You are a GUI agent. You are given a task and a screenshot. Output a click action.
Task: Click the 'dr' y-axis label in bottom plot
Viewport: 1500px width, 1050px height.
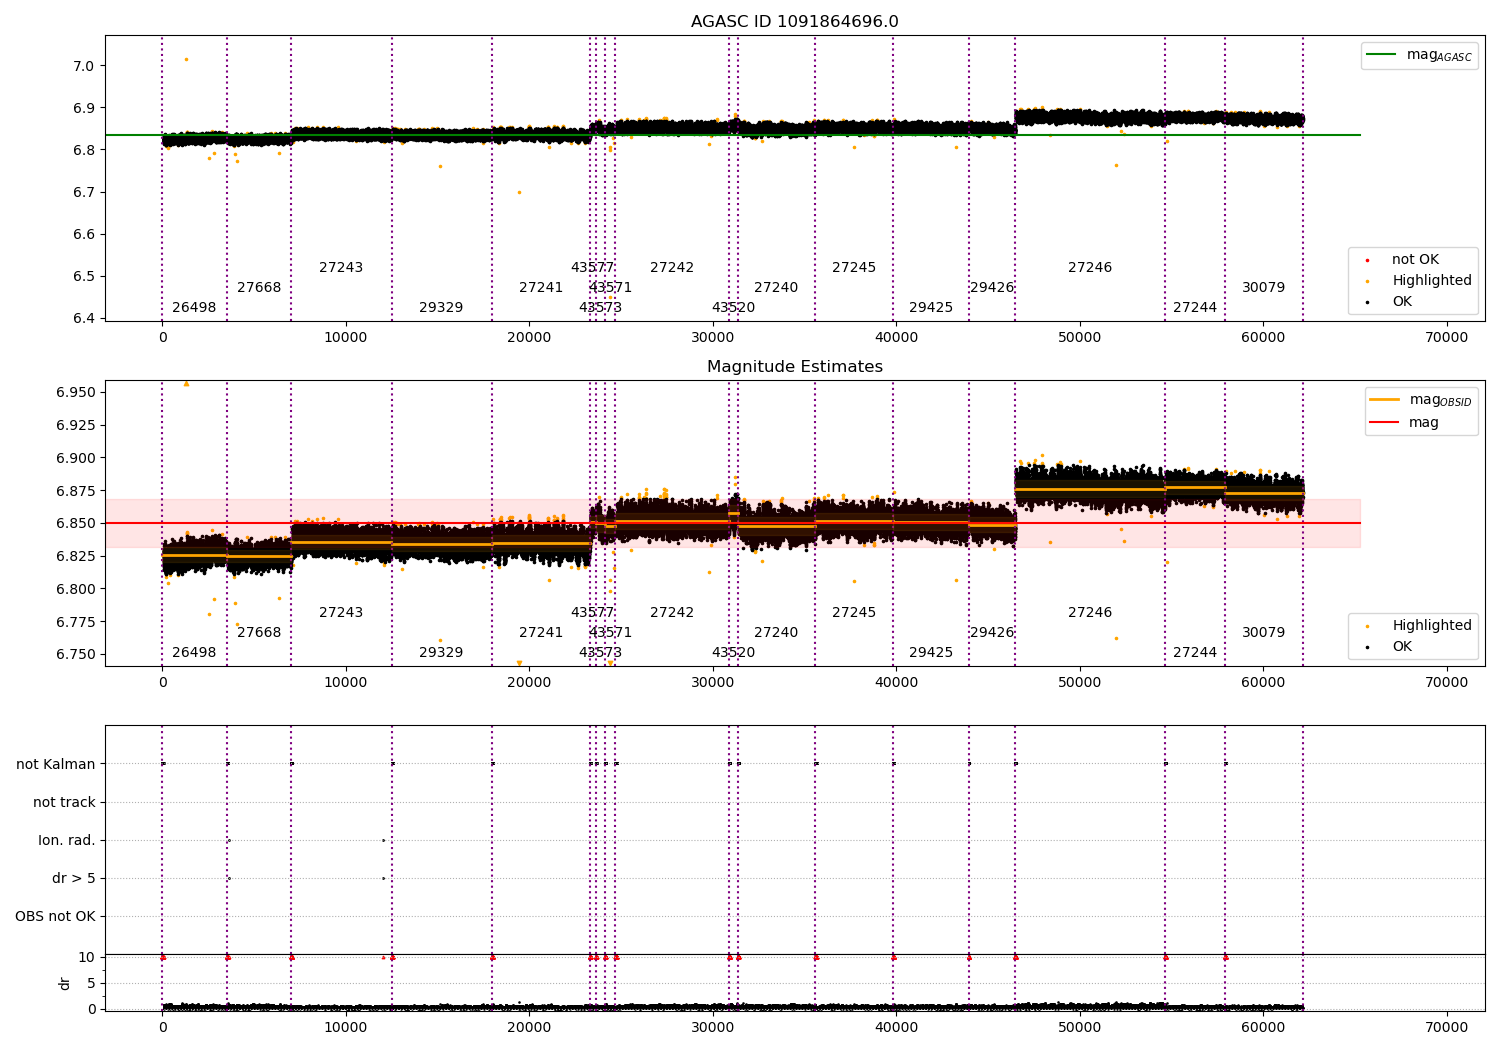tap(65, 983)
